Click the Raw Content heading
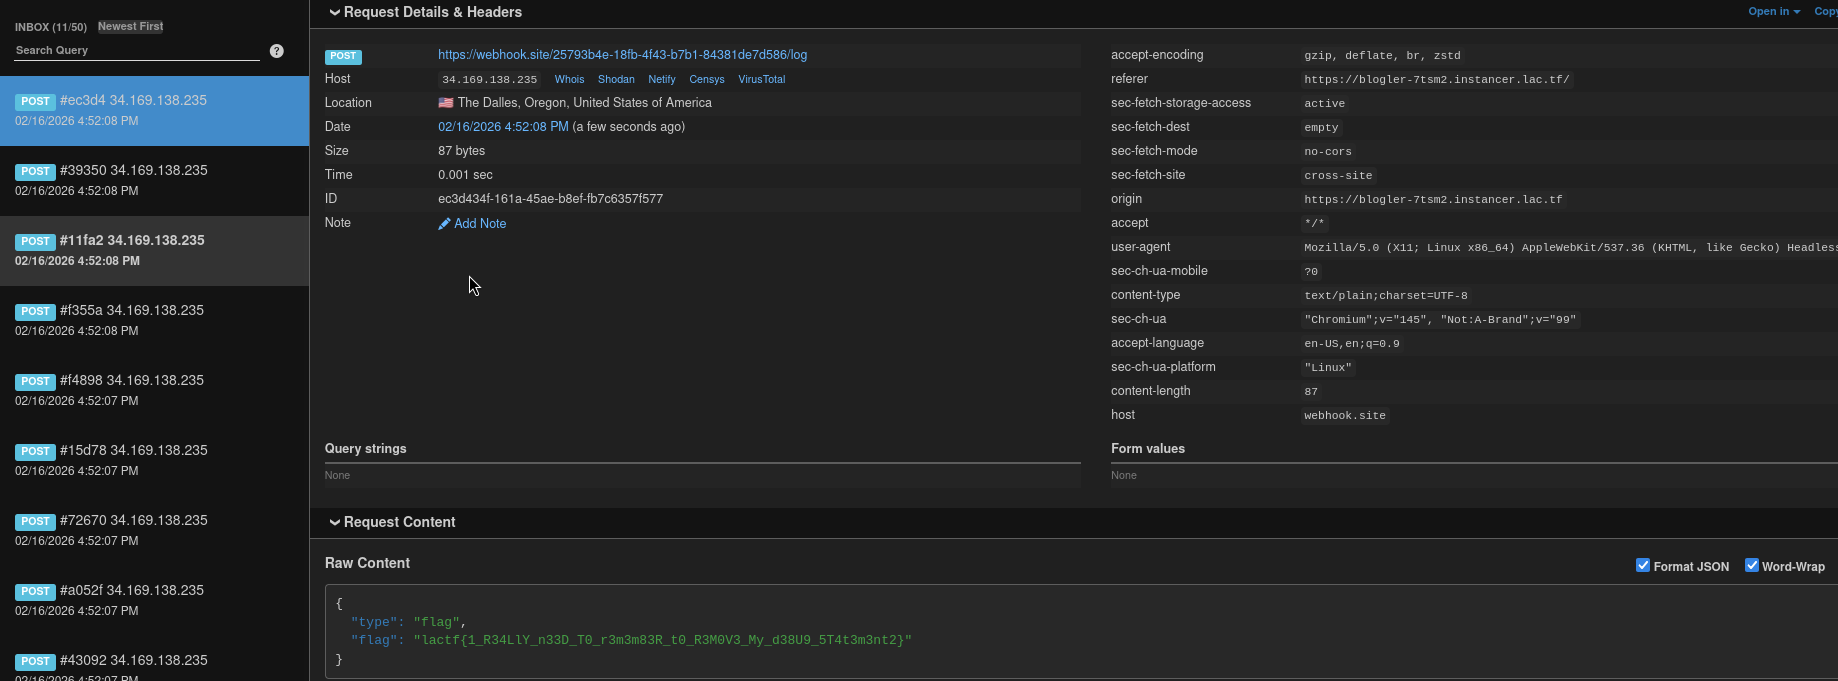 click(x=367, y=563)
